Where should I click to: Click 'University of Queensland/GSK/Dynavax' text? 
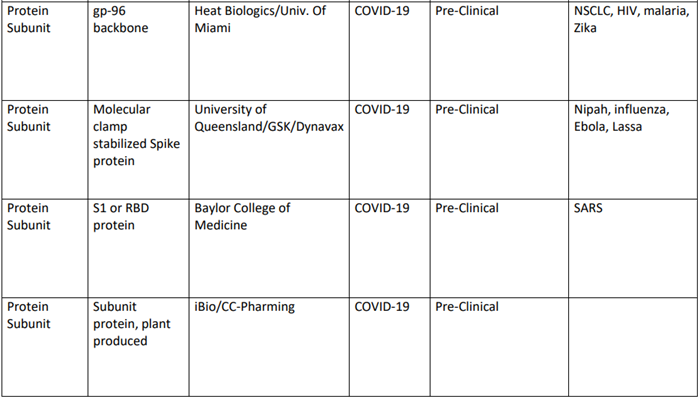[x=269, y=118]
